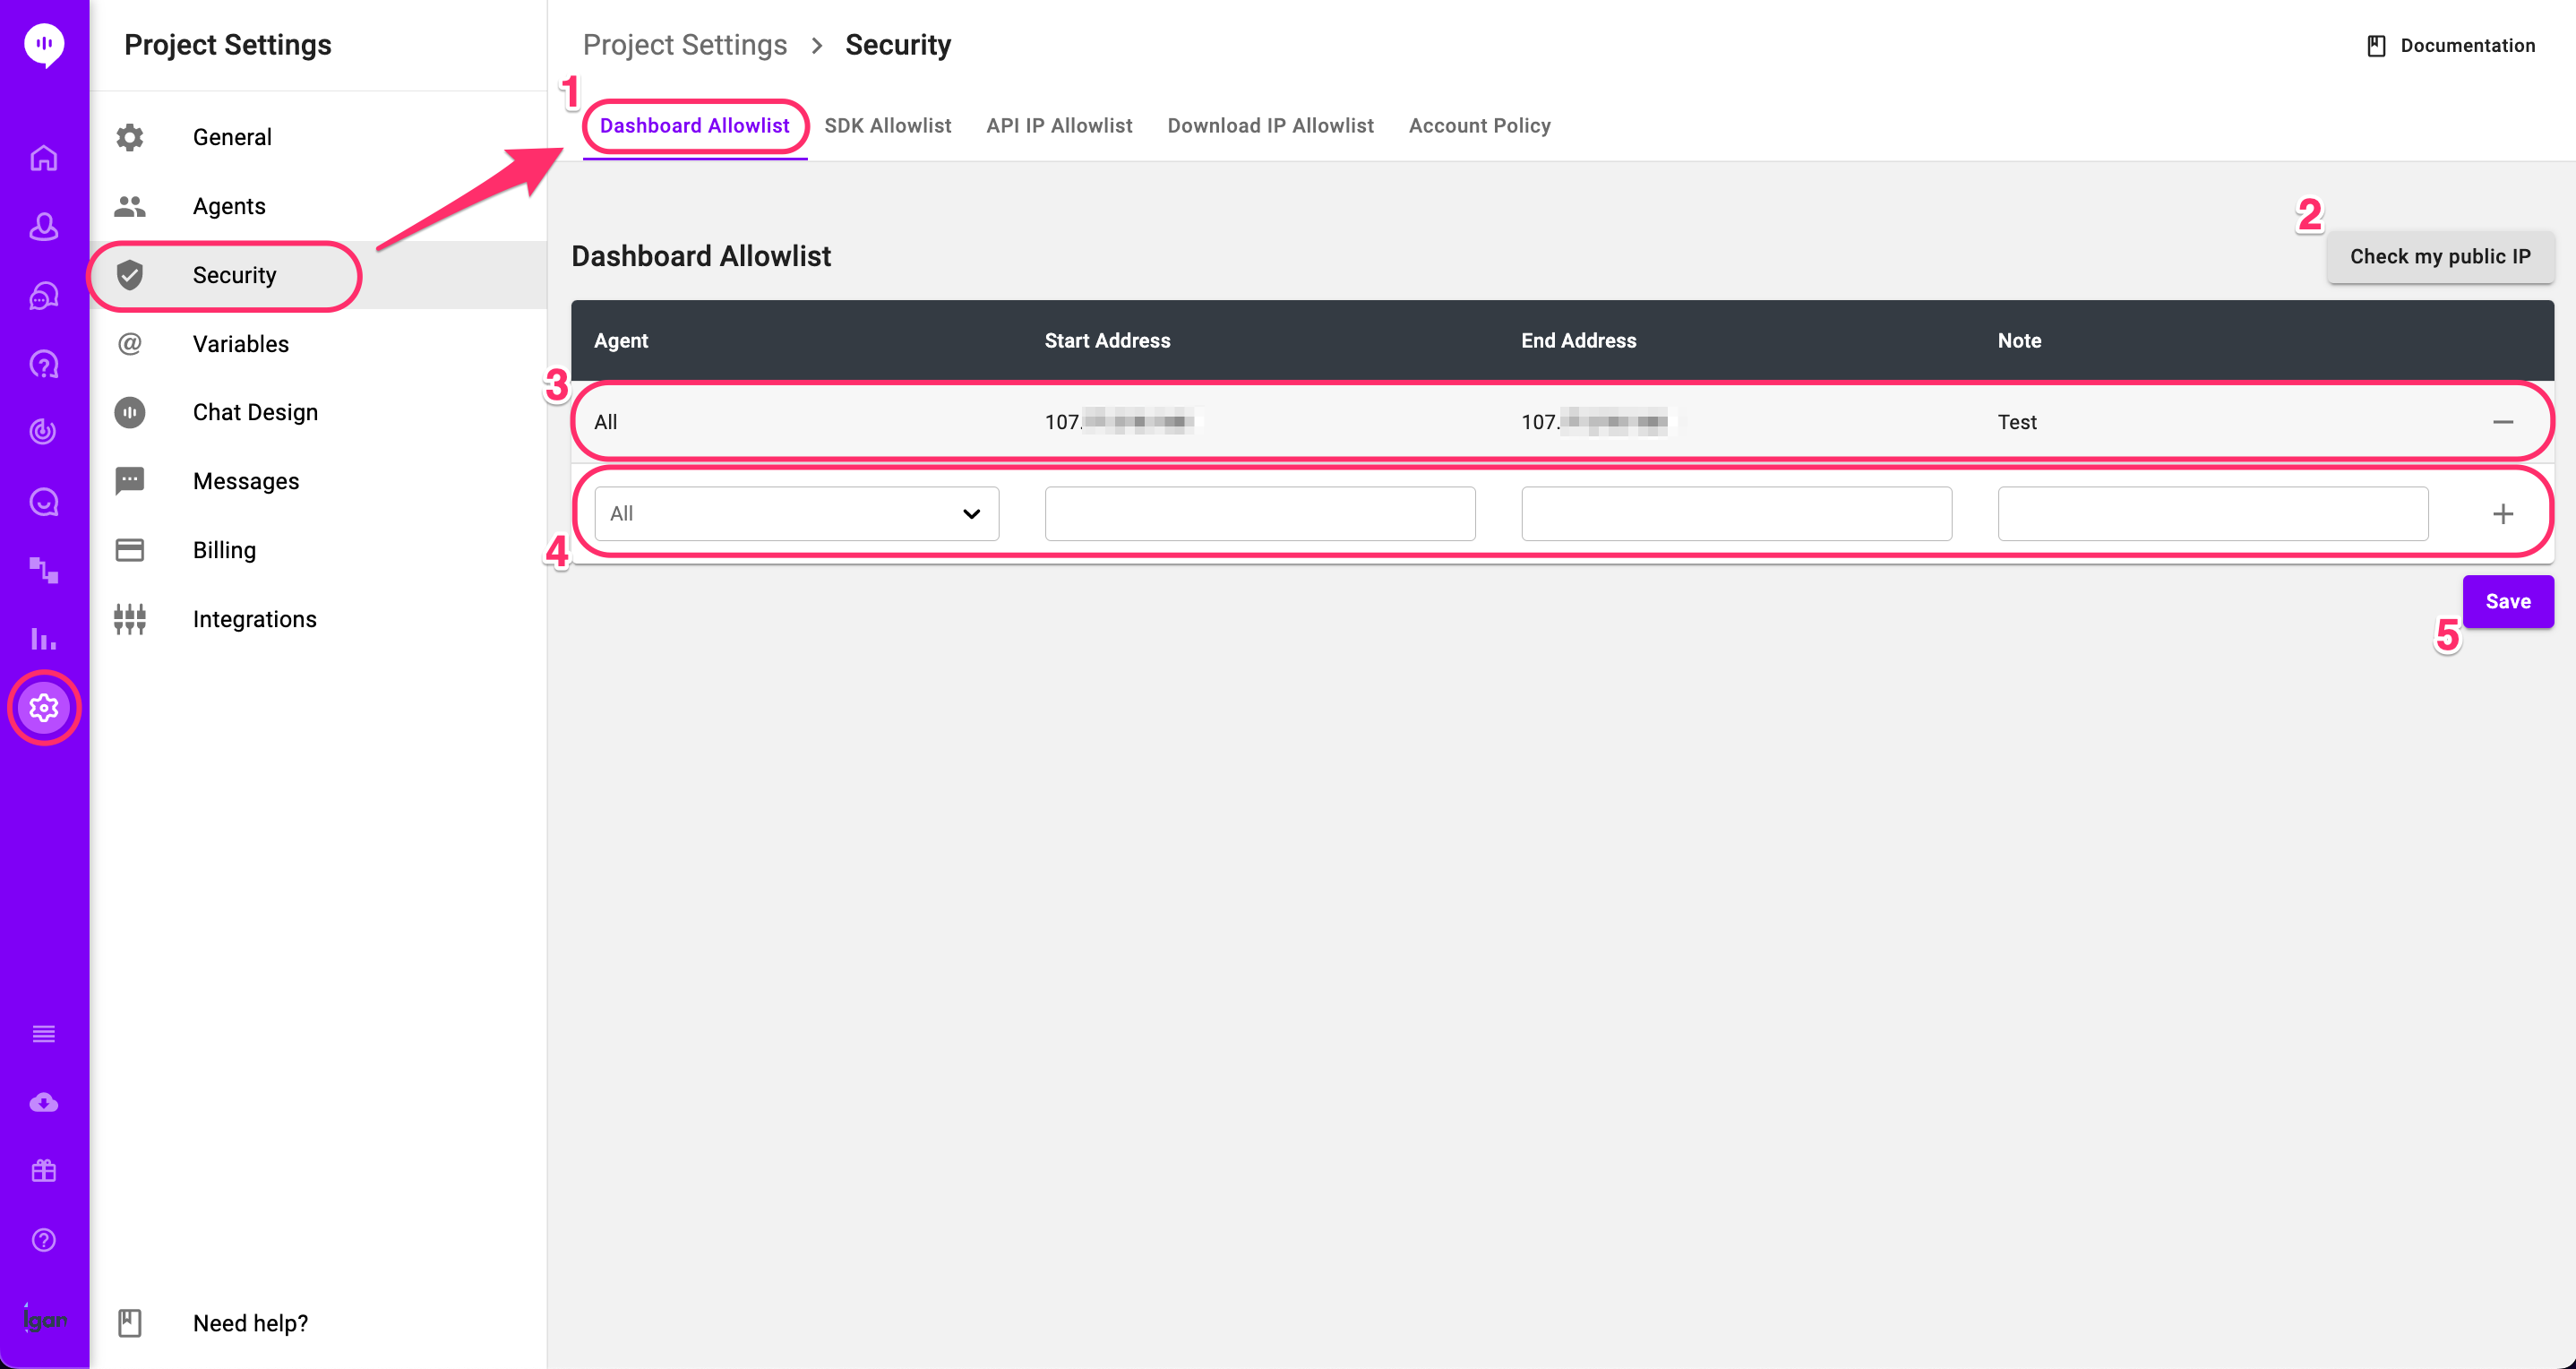The width and height of the screenshot is (2576, 1369).
Task: Click the Check my public IP button
Action: point(2440,256)
